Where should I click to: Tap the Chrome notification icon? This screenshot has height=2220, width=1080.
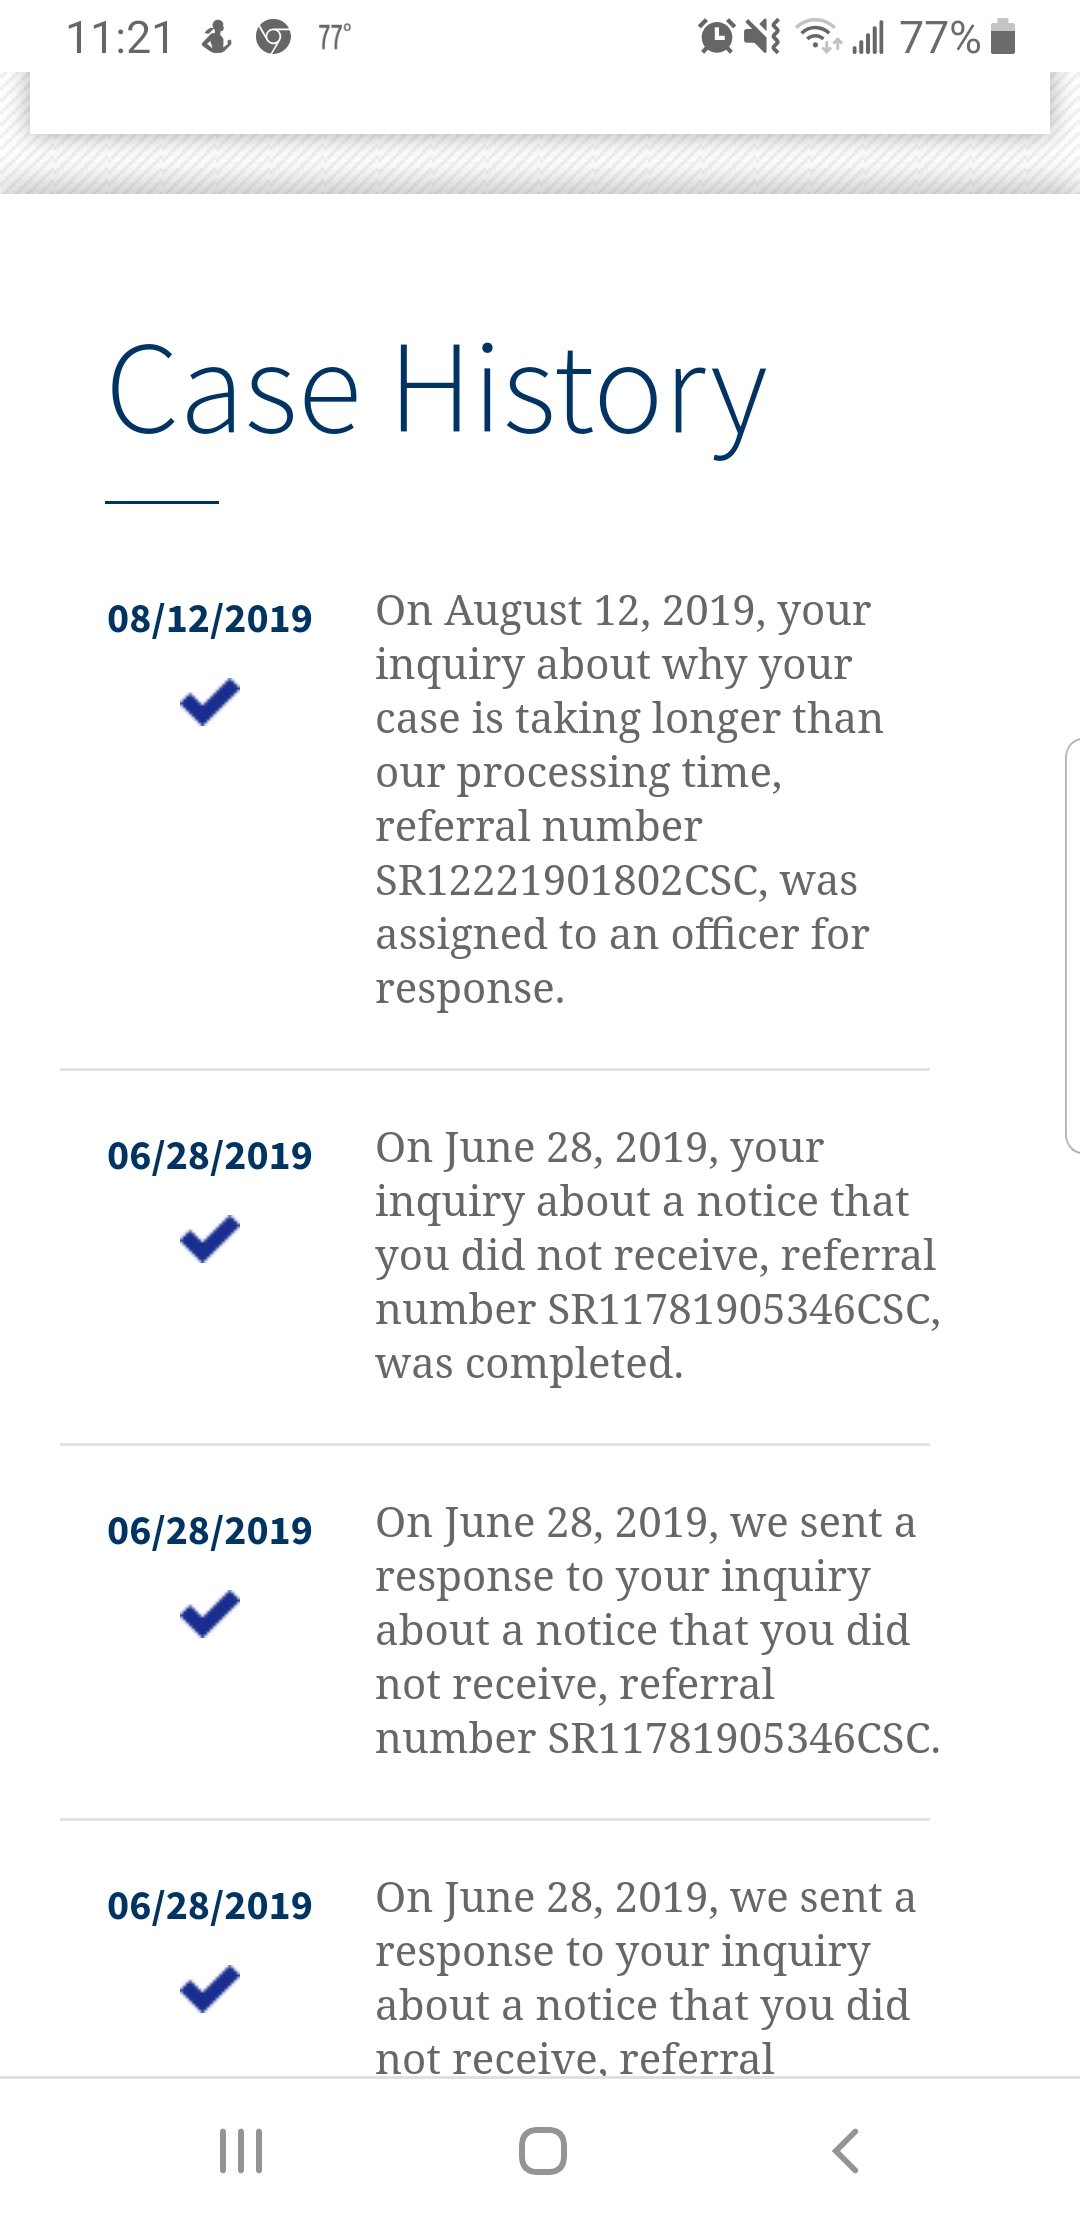pos(273,38)
